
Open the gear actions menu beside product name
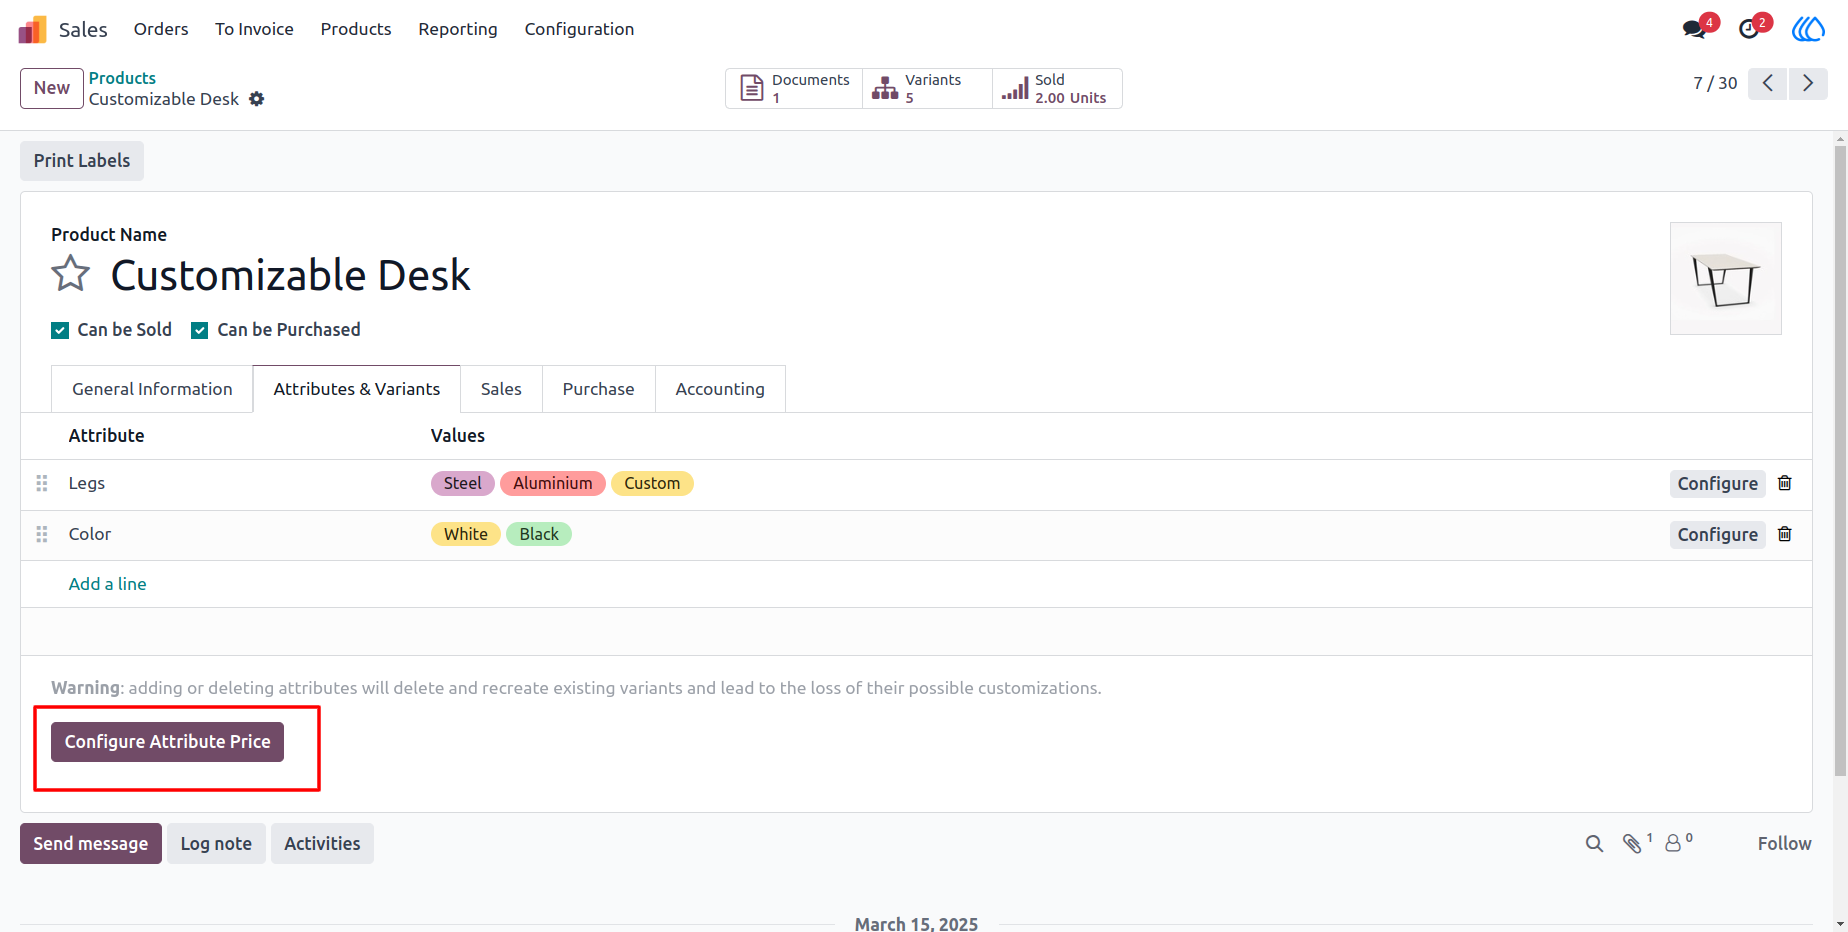(257, 99)
